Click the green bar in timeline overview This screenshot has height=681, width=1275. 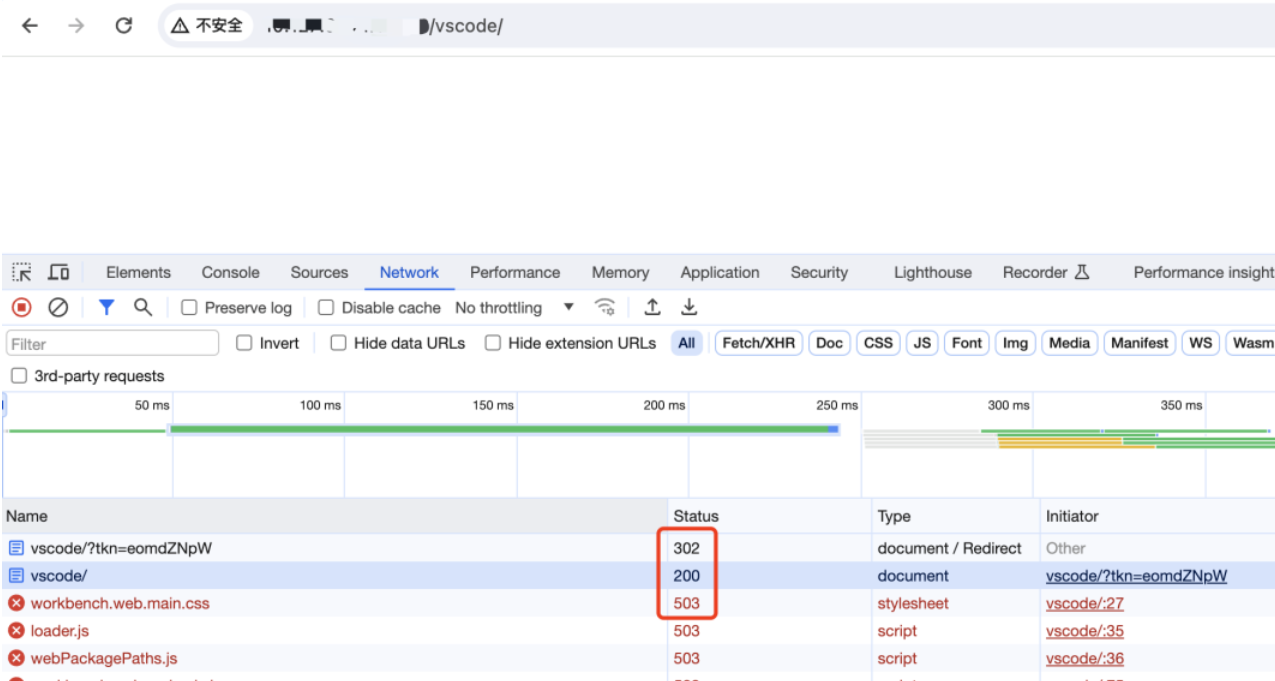503,429
